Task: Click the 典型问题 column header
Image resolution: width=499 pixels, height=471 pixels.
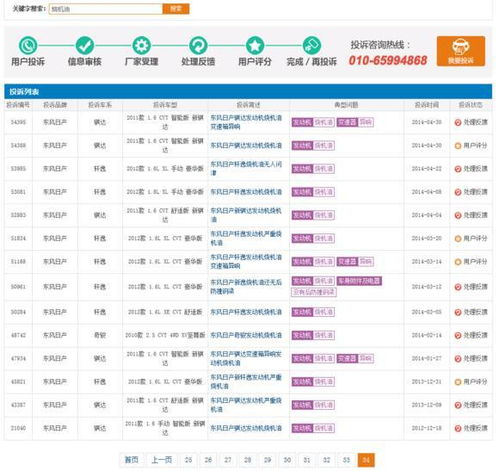Action: tap(346, 105)
